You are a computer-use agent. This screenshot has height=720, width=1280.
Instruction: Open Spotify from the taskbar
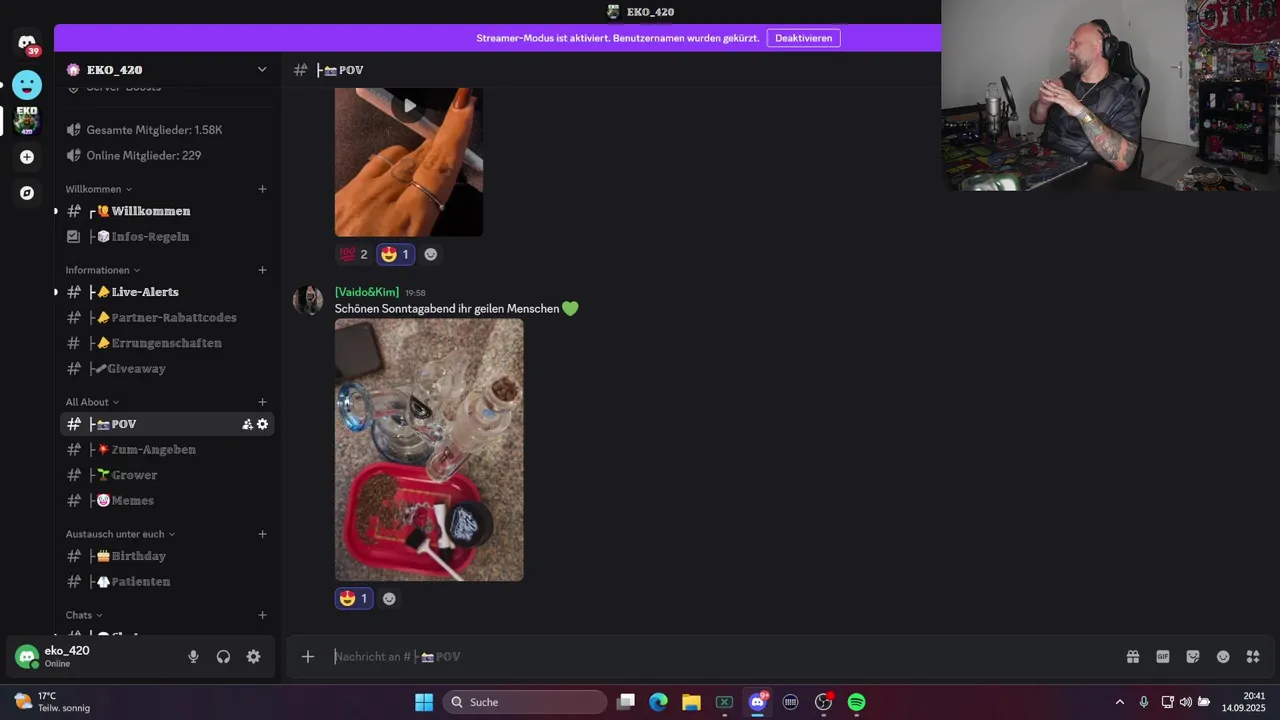[856, 702]
